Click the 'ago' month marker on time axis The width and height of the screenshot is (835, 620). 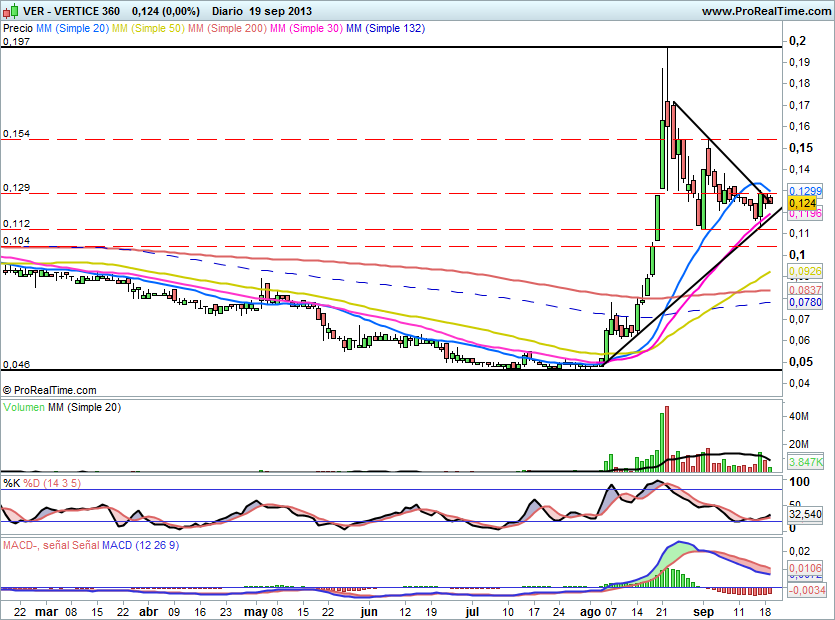tap(590, 609)
